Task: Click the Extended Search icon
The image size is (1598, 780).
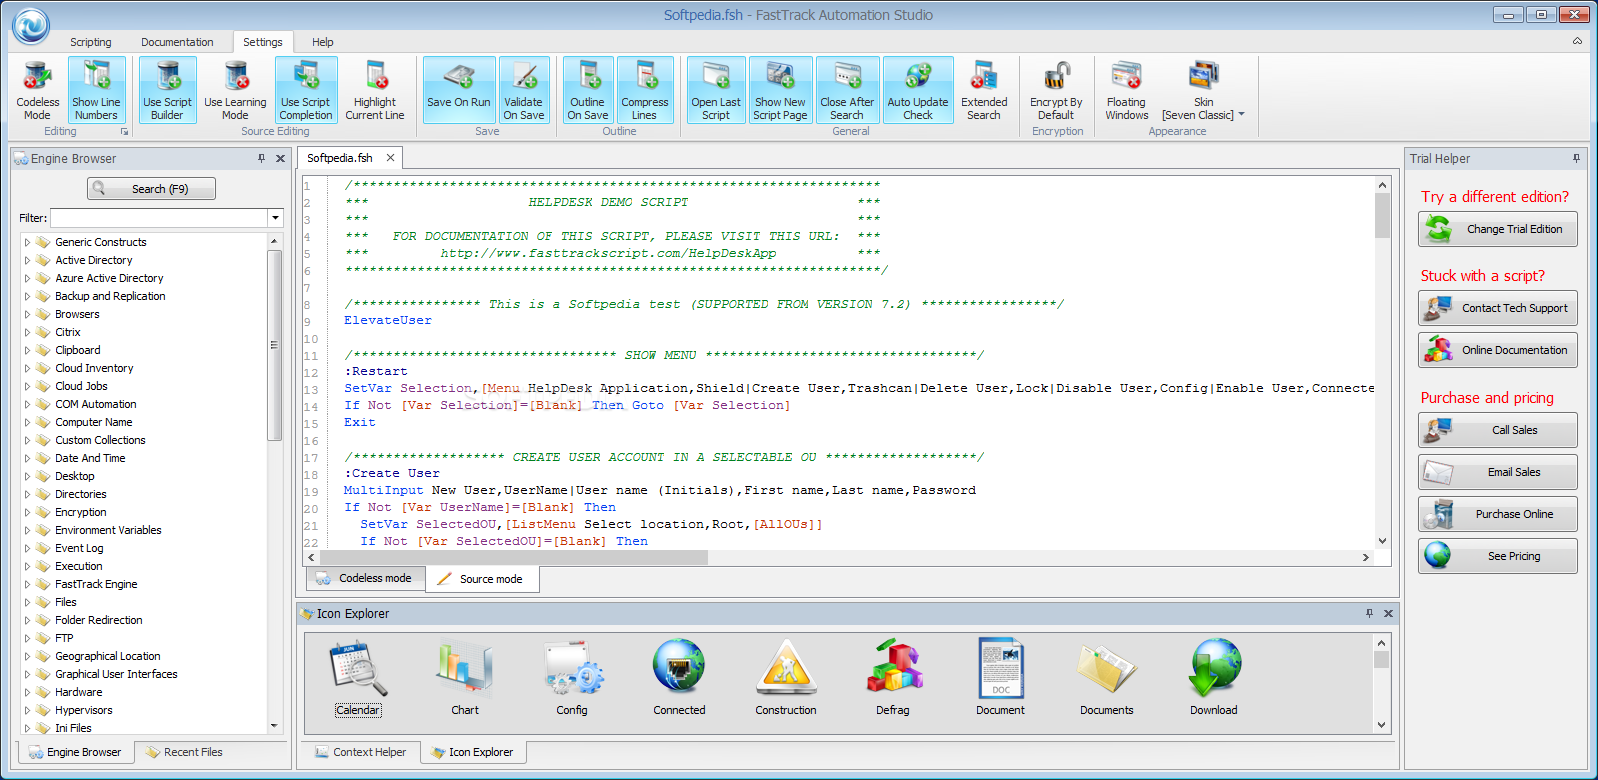Action: click(984, 76)
